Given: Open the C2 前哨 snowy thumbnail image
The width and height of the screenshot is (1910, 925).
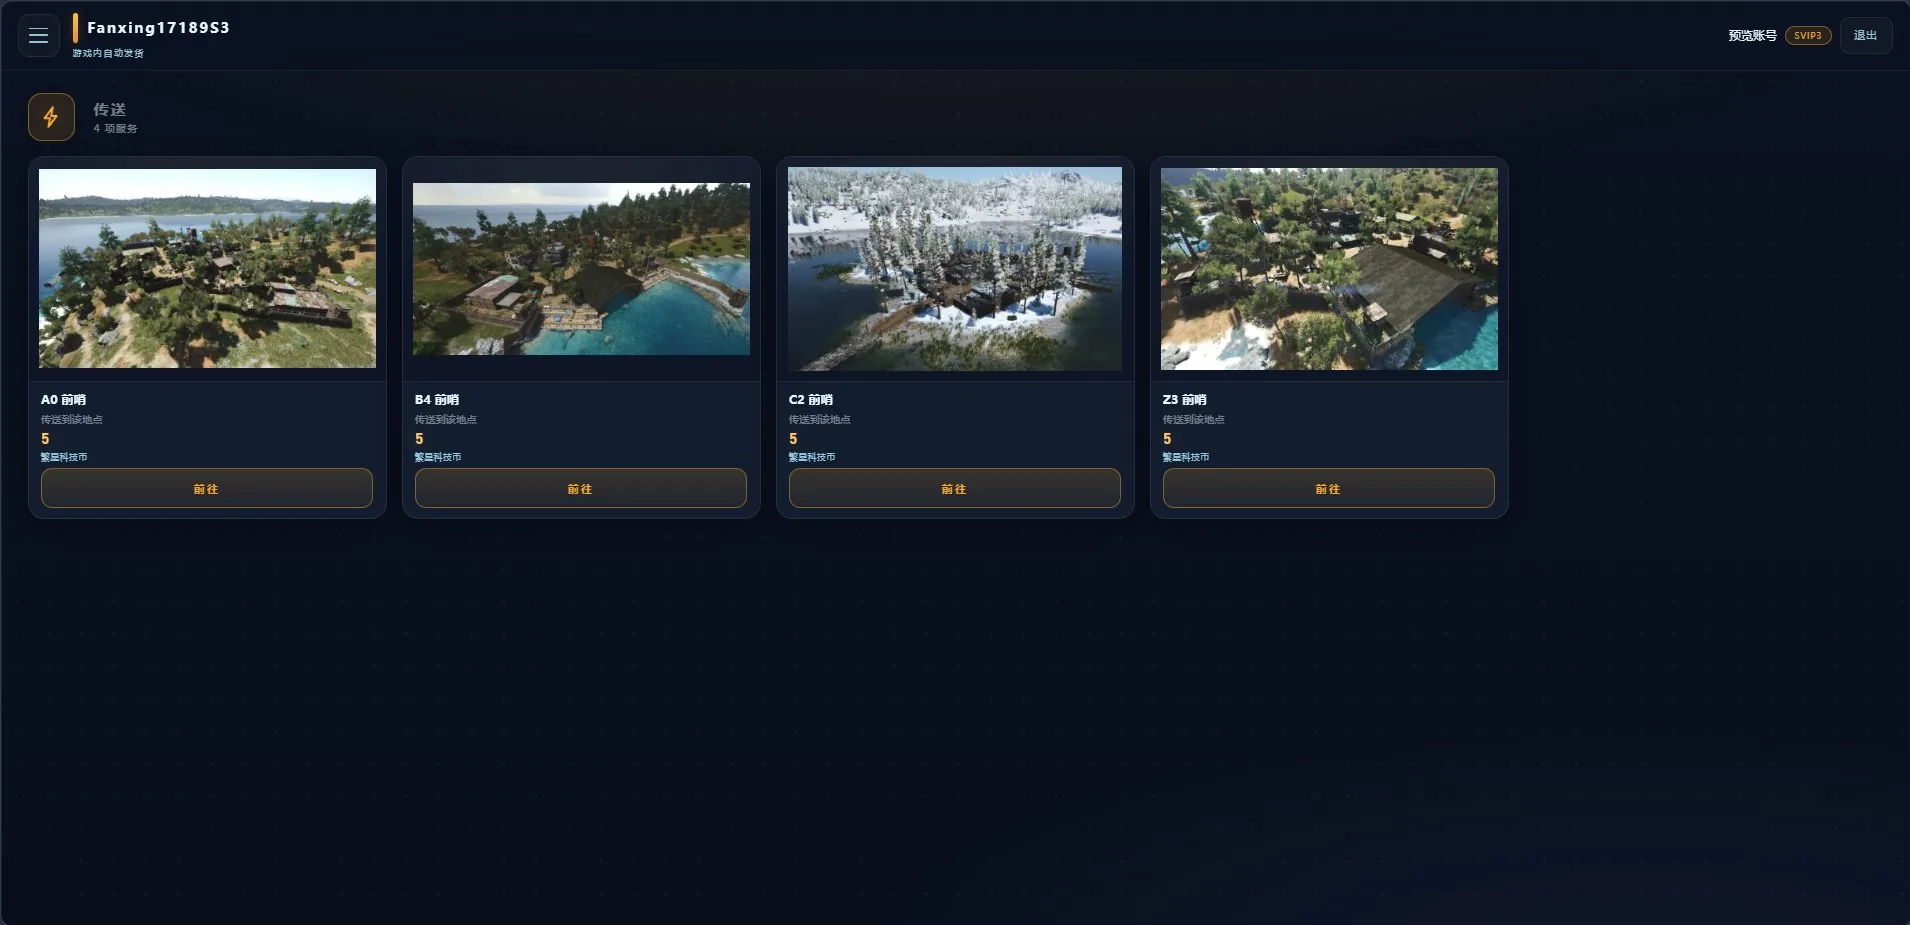Looking at the screenshot, I should 955,268.
